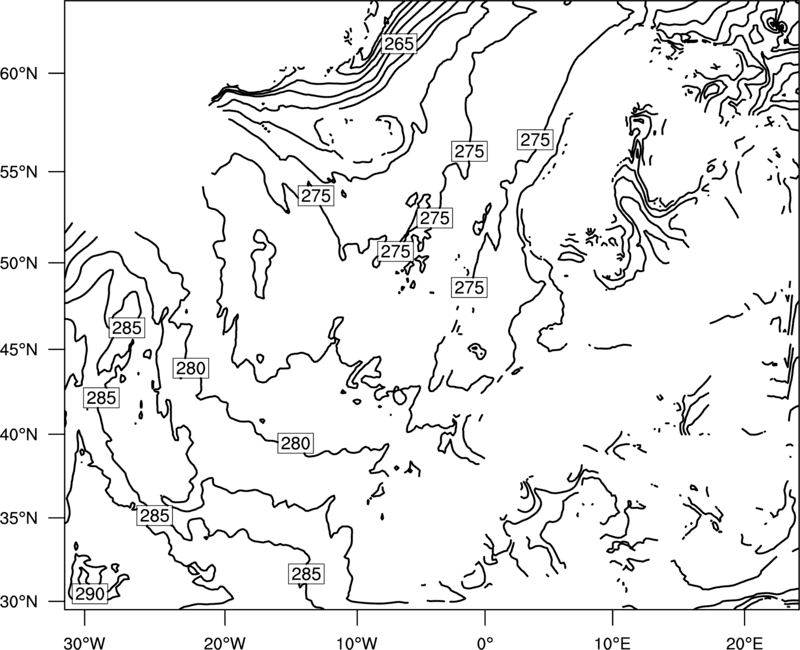Viewport: 800px width, 650px height.
Task: Select the 290 contour label
Action: pos(90,593)
